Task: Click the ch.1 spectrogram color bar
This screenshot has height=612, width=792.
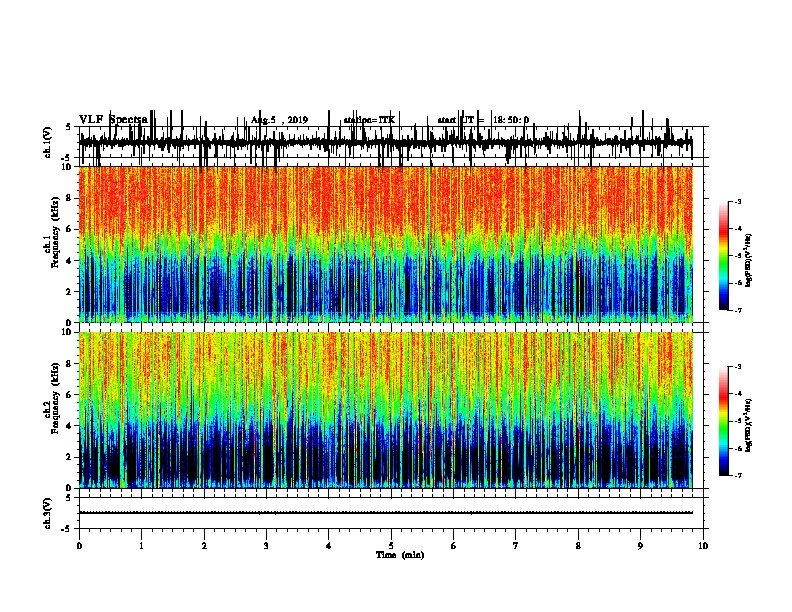Action: (724, 256)
